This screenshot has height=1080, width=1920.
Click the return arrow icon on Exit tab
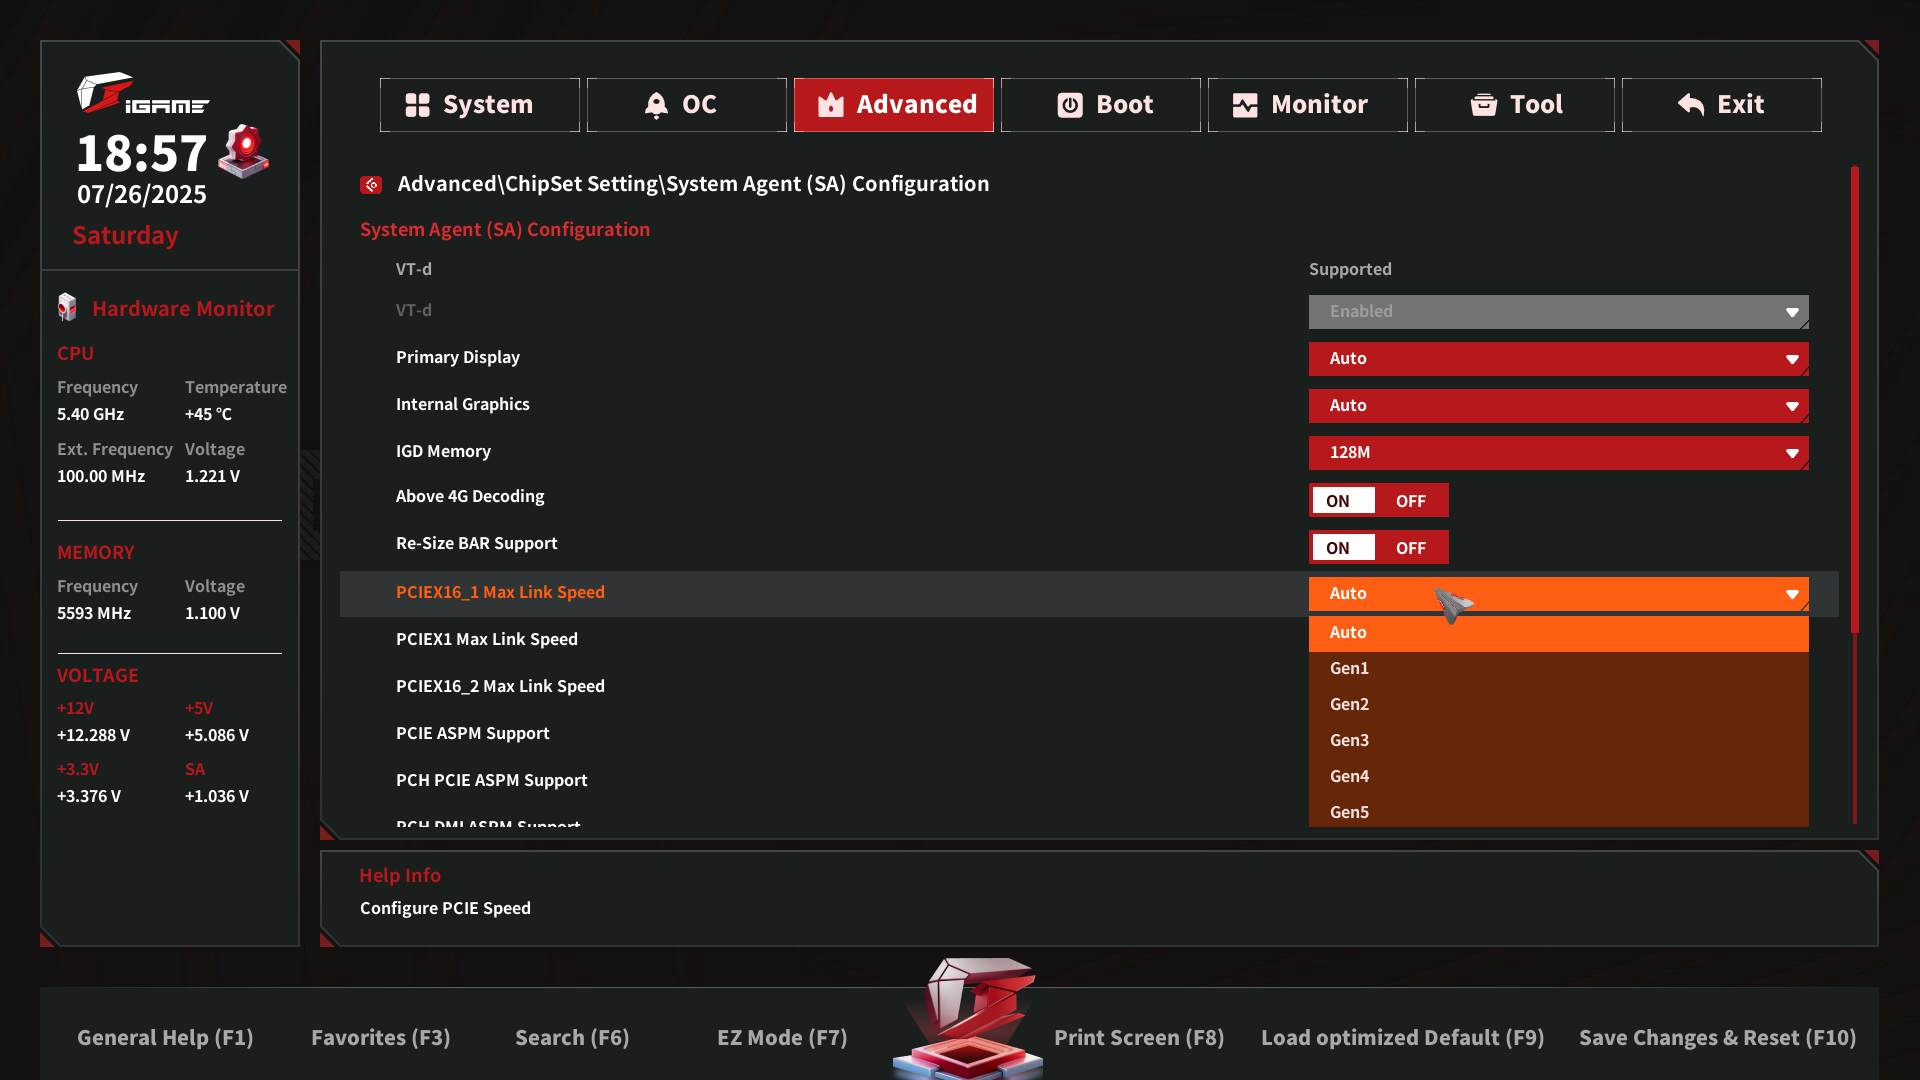[x=1691, y=105]
